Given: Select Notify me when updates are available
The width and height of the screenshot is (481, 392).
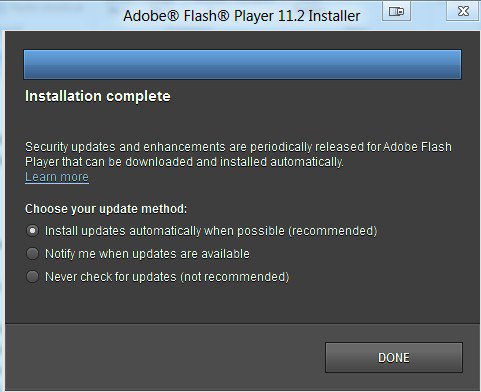Looking at the screenshot, I should (32, 254).
